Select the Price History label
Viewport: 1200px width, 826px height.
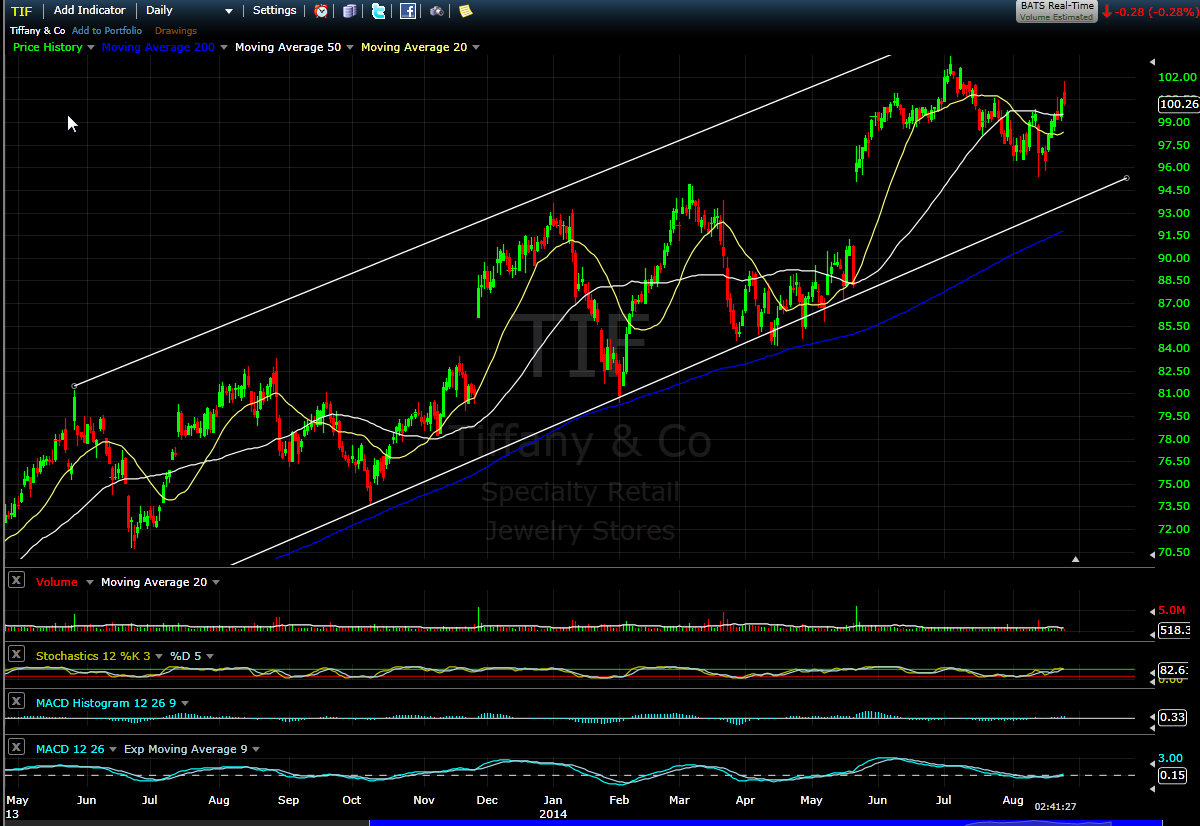pos(48,47)
